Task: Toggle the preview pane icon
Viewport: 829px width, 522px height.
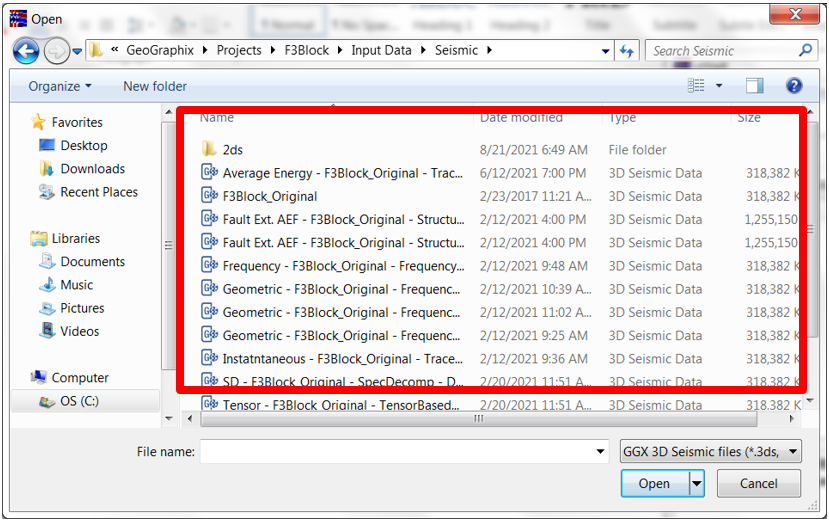Action: click(x=754, y=86)
